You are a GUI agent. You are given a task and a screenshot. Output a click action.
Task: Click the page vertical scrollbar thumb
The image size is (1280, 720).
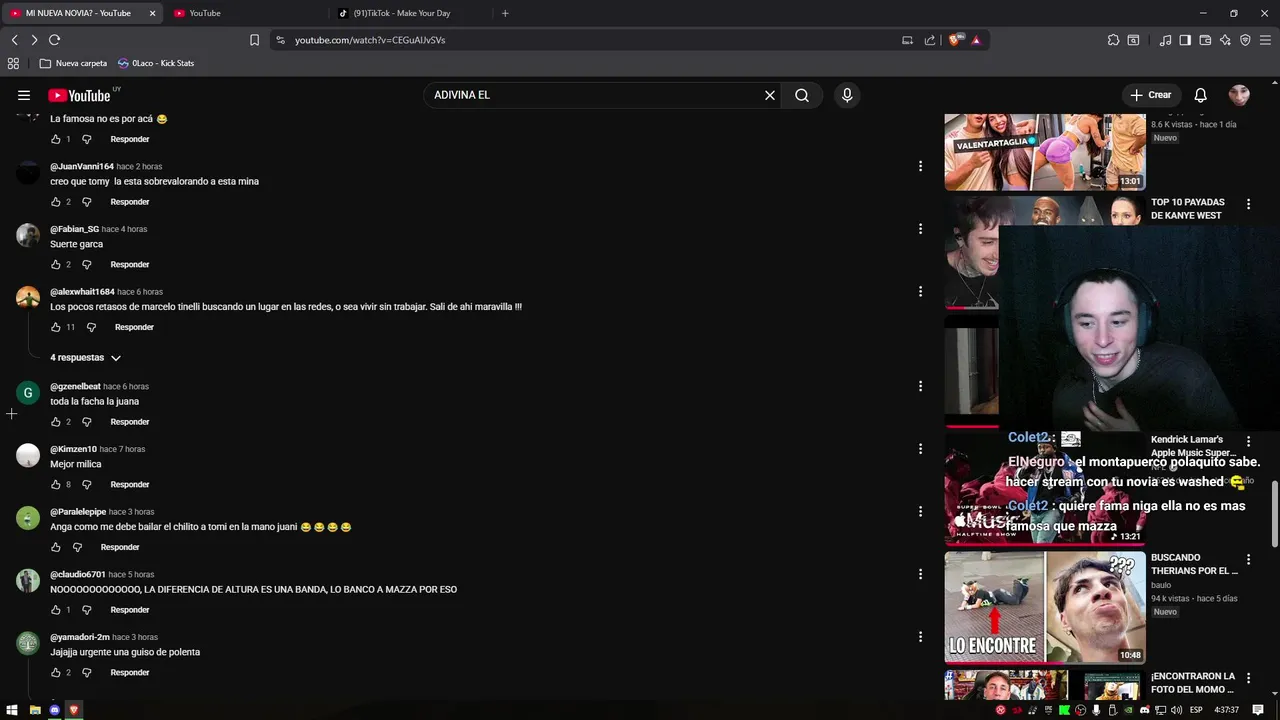[1274, 513]
